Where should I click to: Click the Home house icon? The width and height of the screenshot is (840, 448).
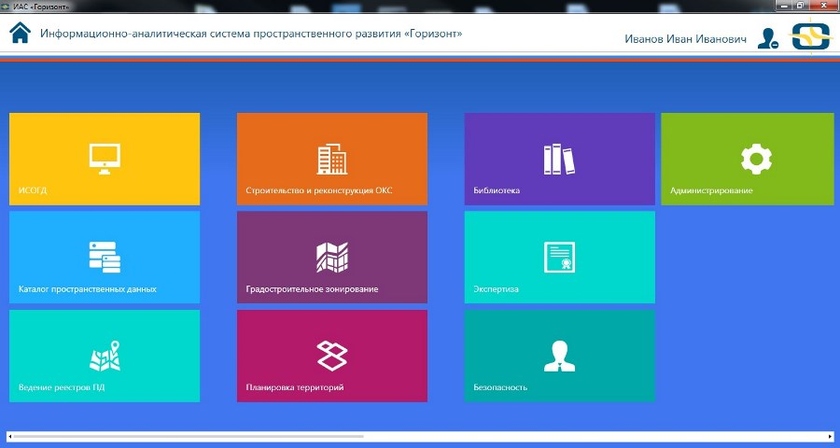[x=19, y=33]
